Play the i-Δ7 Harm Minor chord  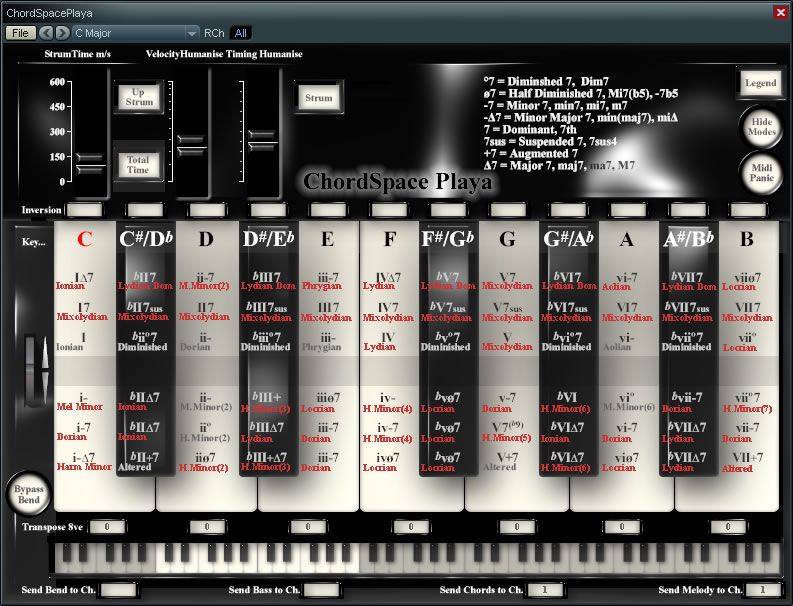pos(84,462)
